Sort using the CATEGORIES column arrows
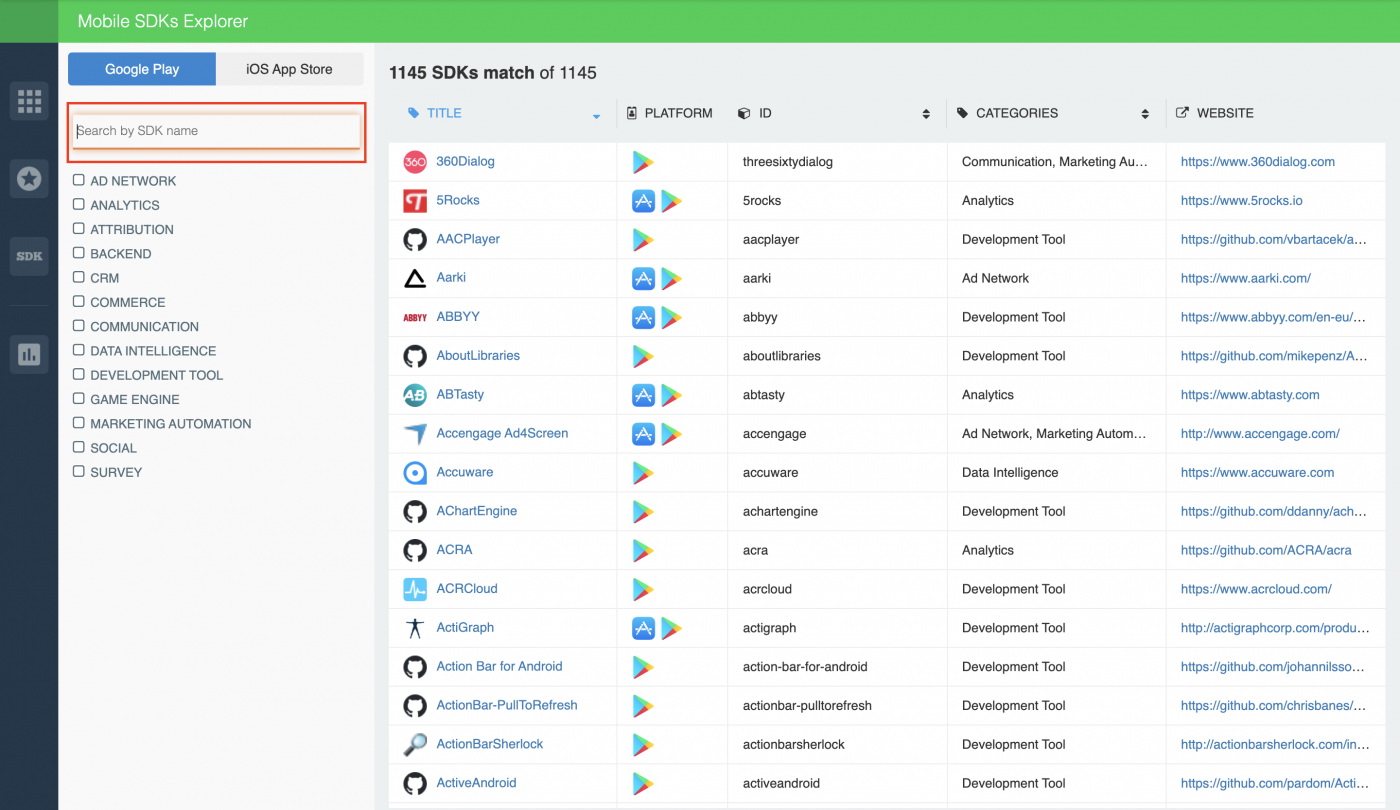1400x810 pixels. point(1145,113)
